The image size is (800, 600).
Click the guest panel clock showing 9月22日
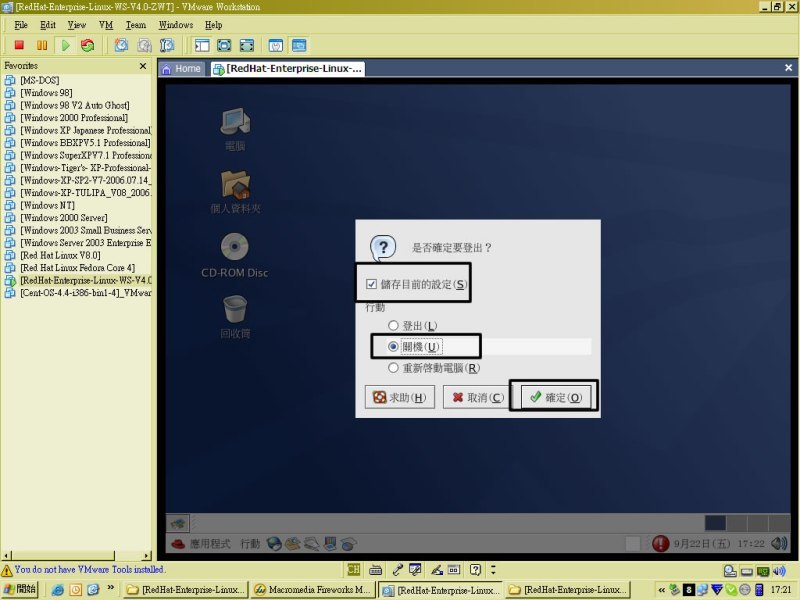tap(719, 544)
